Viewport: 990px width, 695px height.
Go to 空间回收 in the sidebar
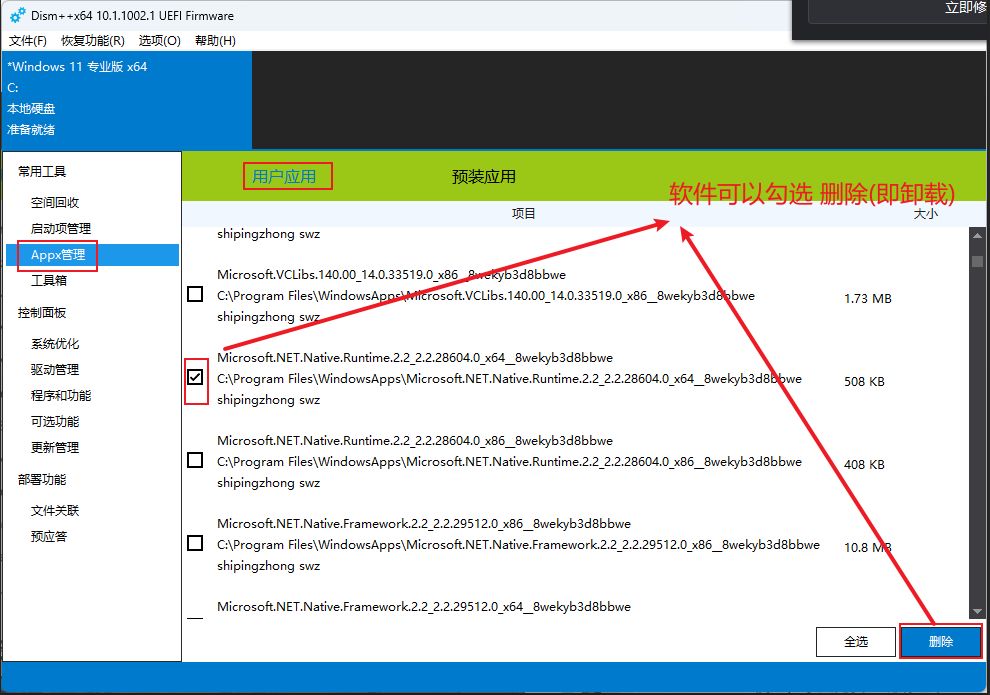point(55,203)
